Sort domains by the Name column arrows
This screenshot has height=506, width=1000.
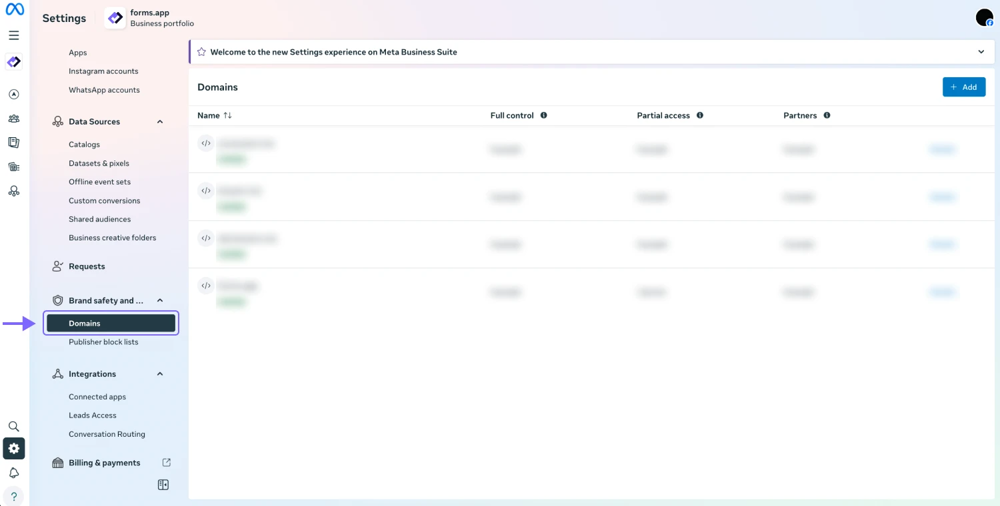pyautogui.click(x=228, y=115)
